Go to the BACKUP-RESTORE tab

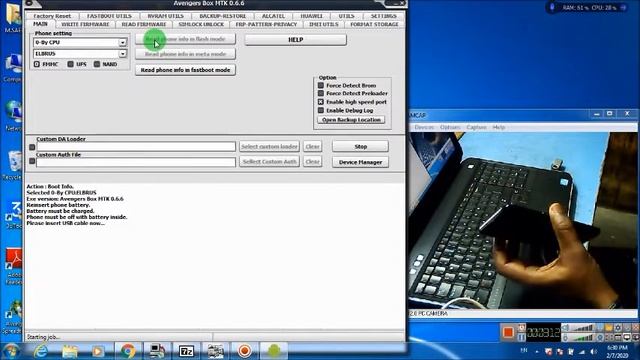pyautogui.click(x=222, y=16)
